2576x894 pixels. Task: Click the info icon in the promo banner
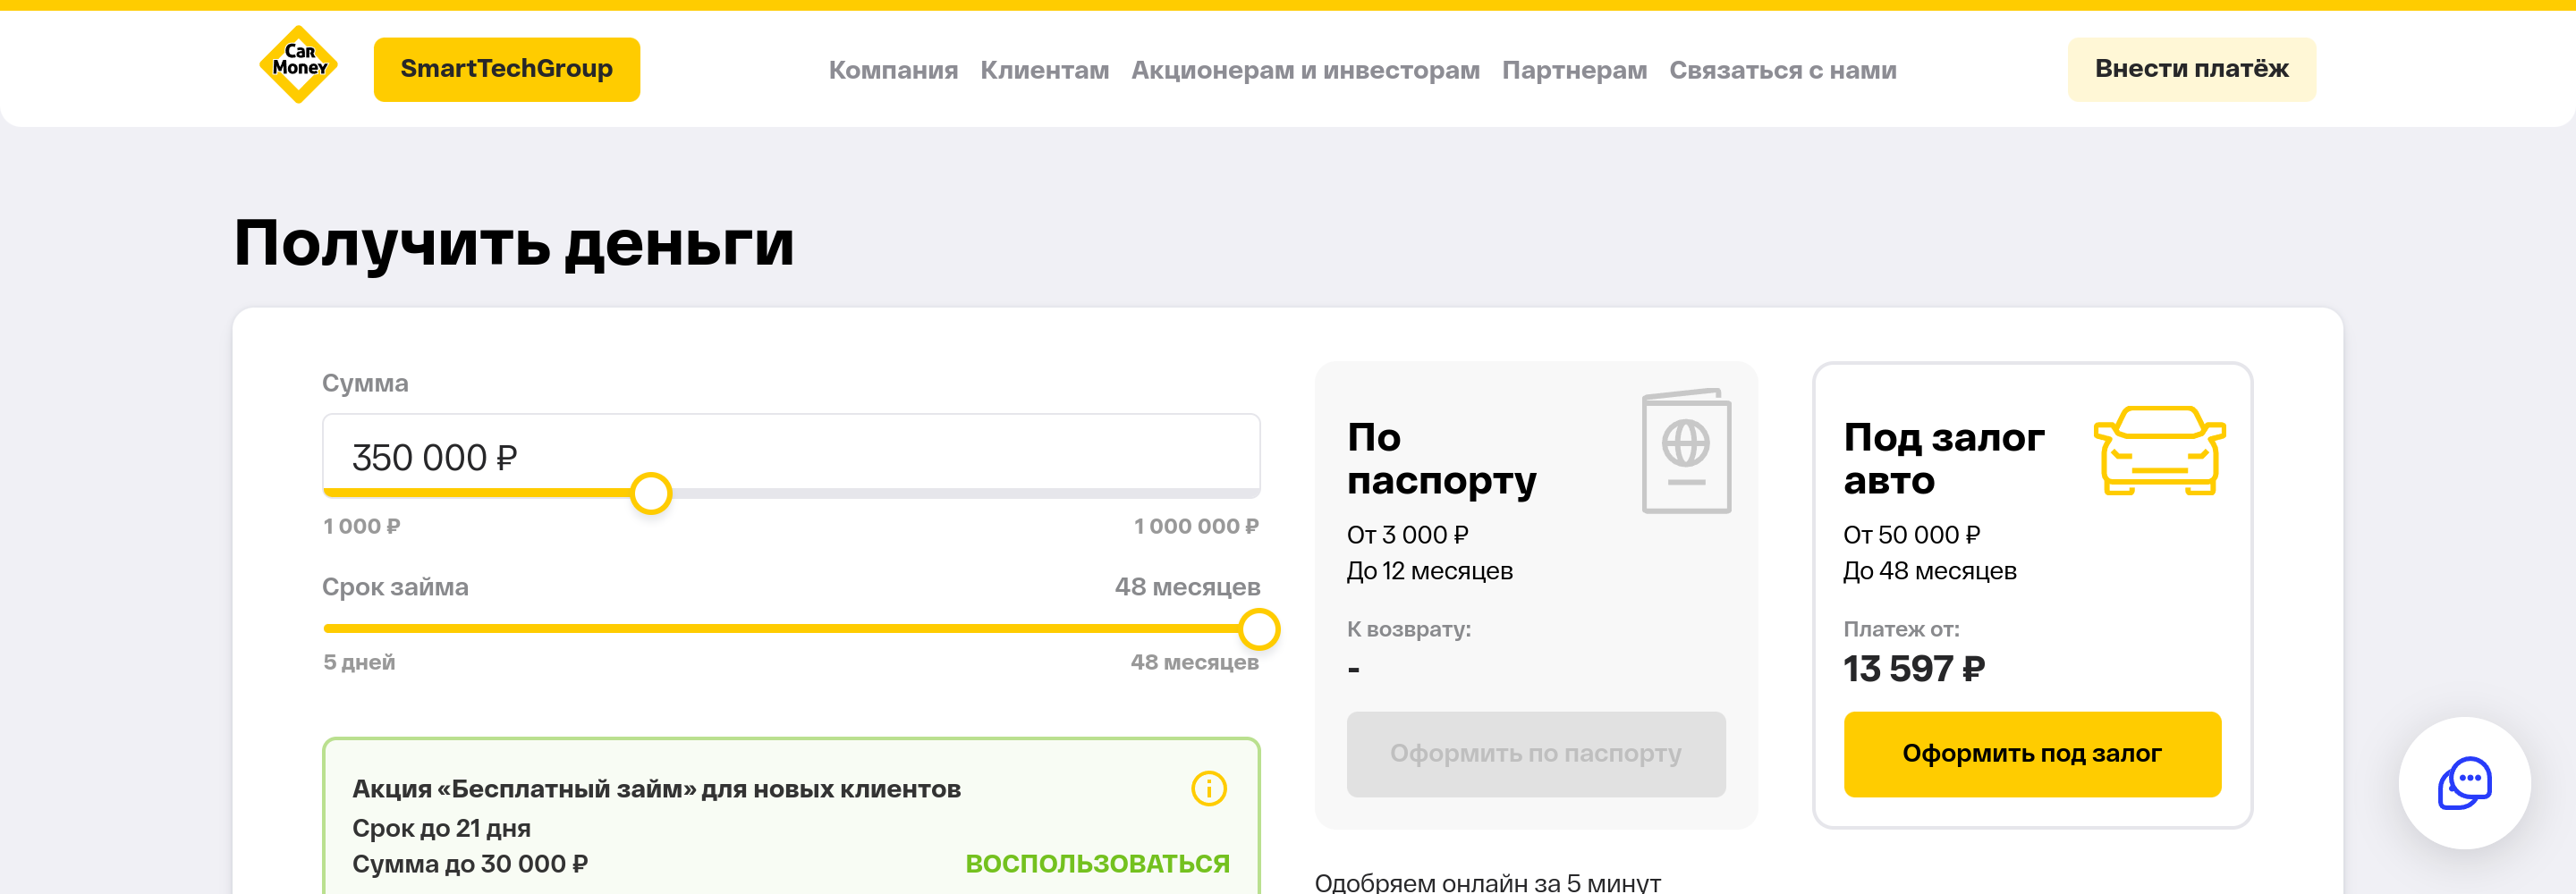(x=1208, y=788)
